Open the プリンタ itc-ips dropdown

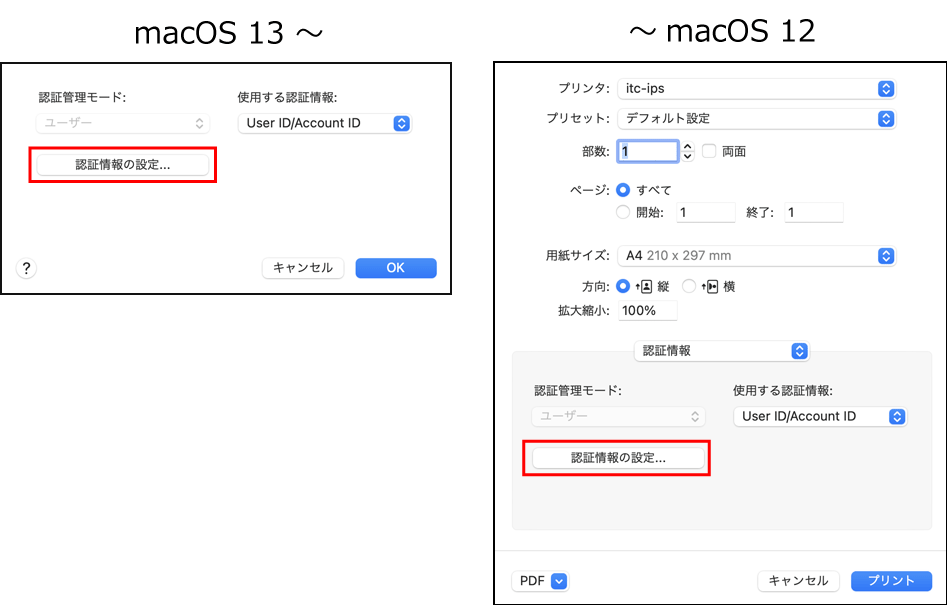(755, 89)
